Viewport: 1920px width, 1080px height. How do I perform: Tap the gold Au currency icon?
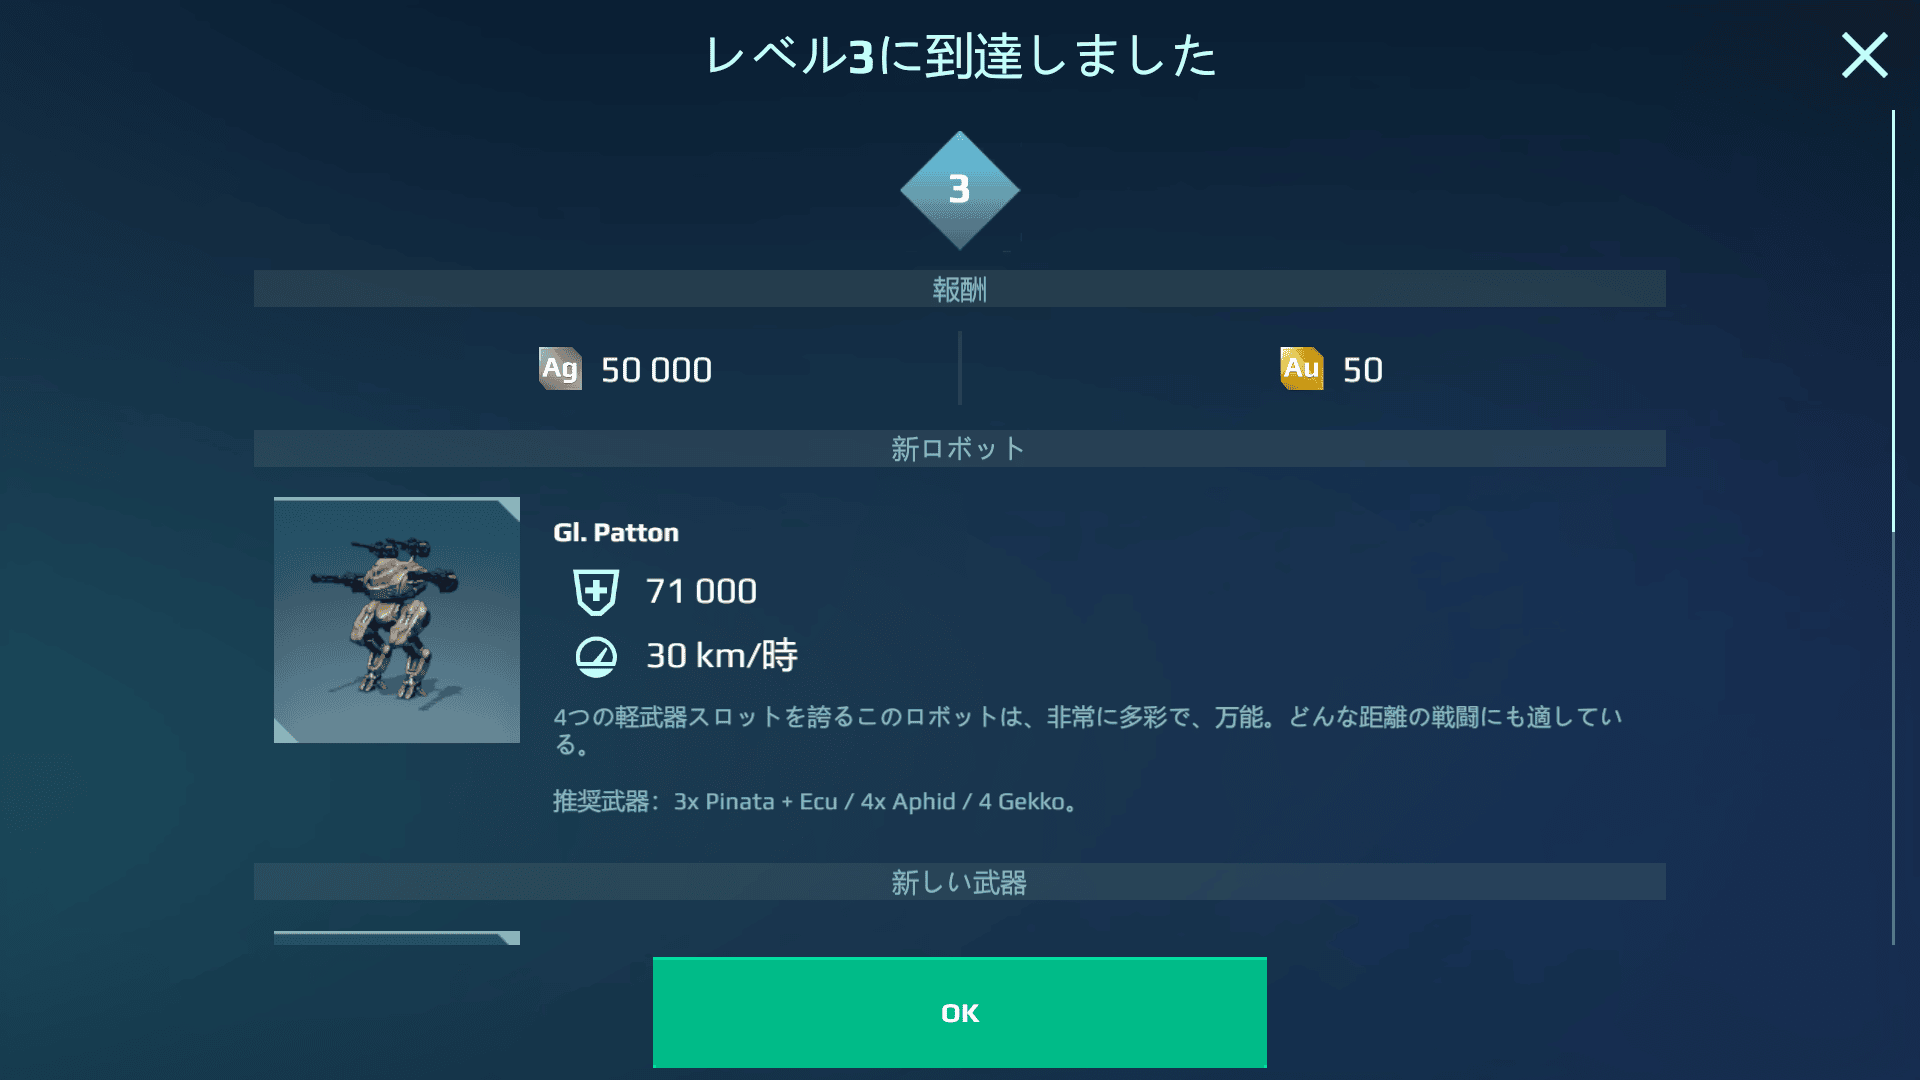tap(1302, 369)
